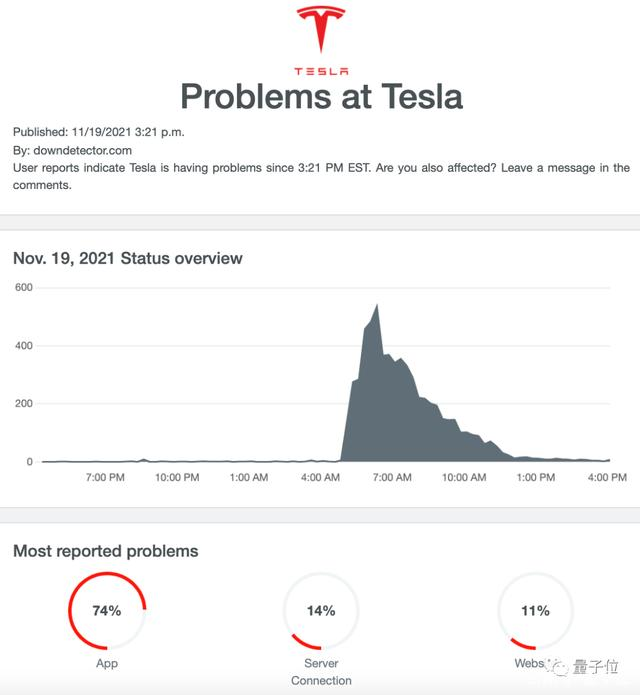Click the 74% App problem ring
640x695 pixels.
click(107, 611)
